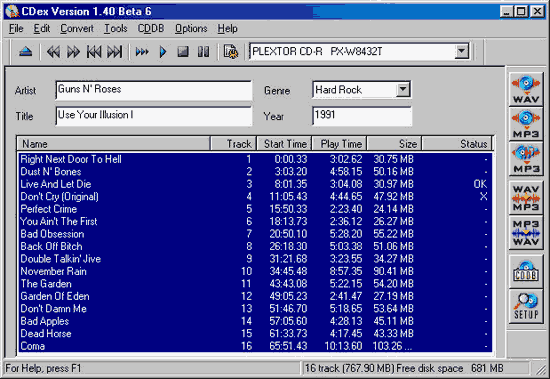Eject the CD with the eject icon
550x379 pixels.
tap(26, 52)
